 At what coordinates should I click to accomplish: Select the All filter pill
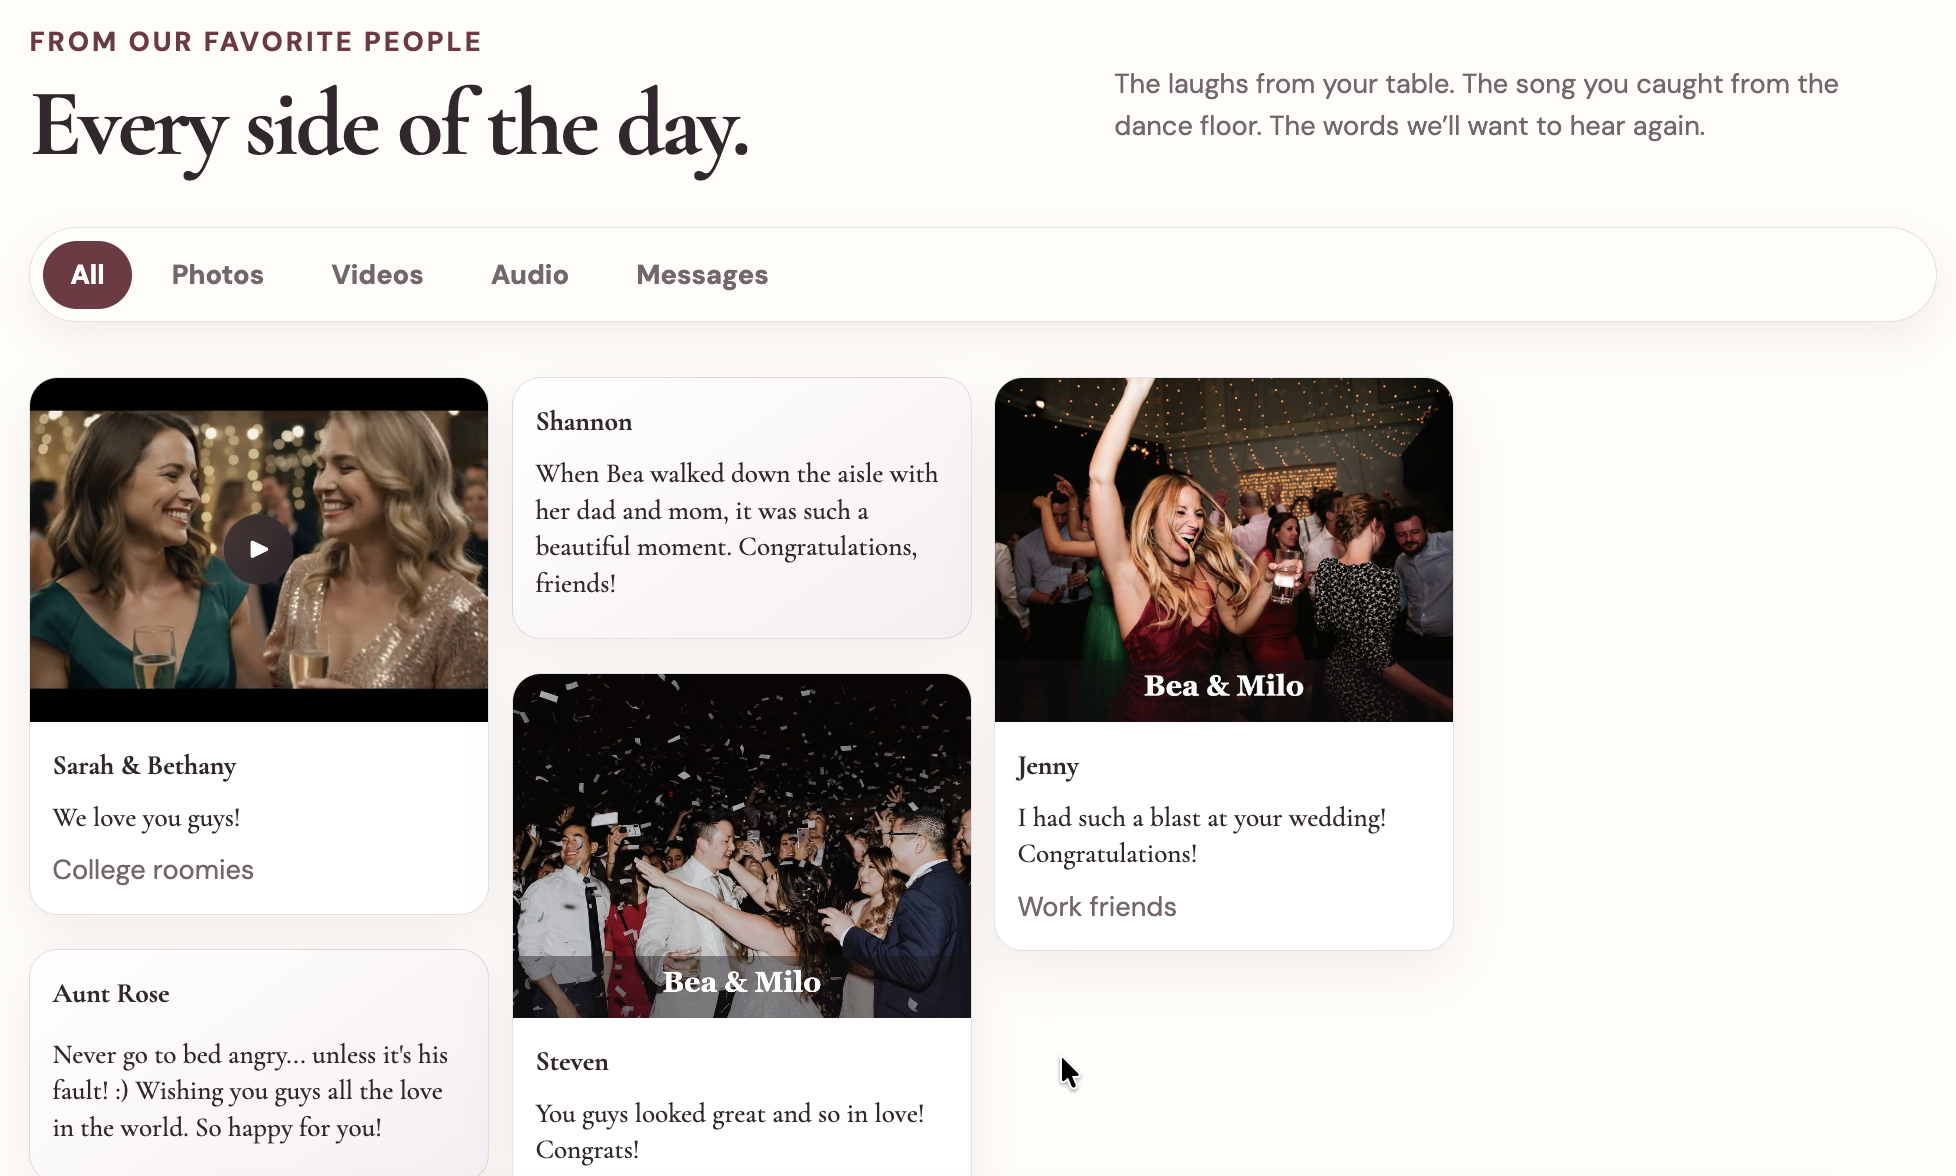[x=87, y=275]
